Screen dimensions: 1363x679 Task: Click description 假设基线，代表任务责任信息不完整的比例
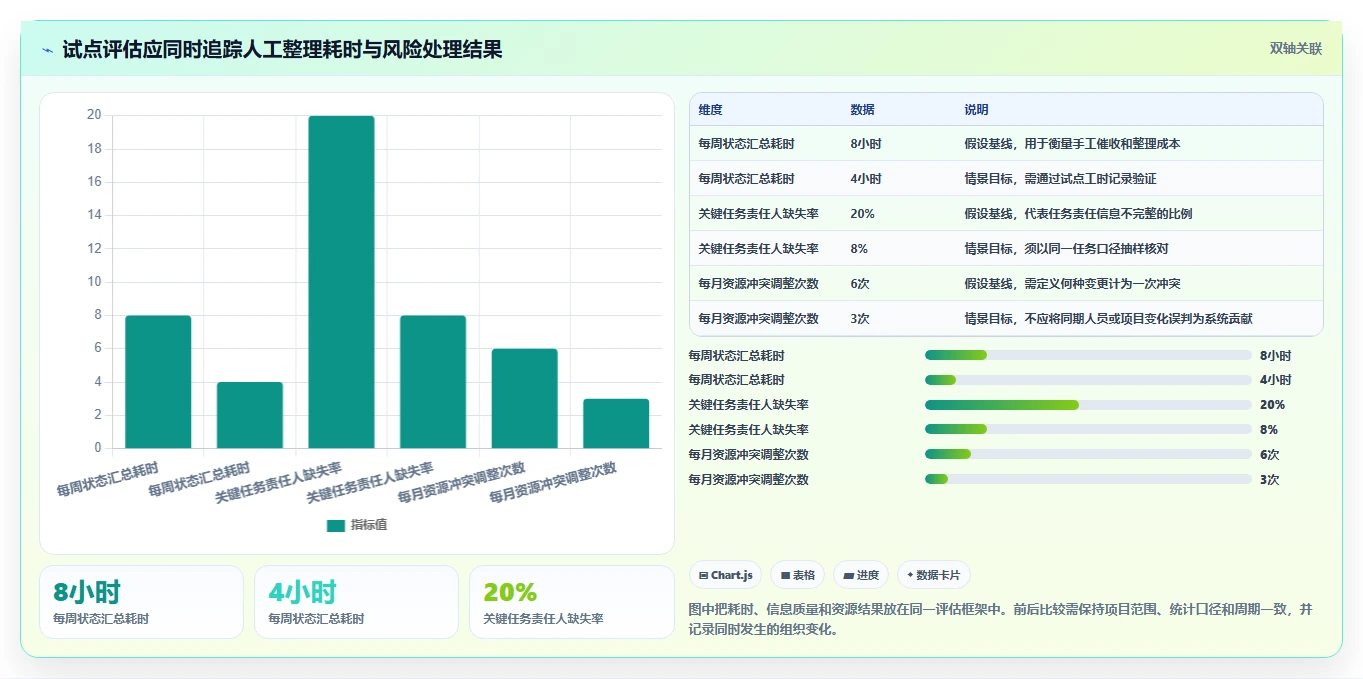(x=1078, y=213)
